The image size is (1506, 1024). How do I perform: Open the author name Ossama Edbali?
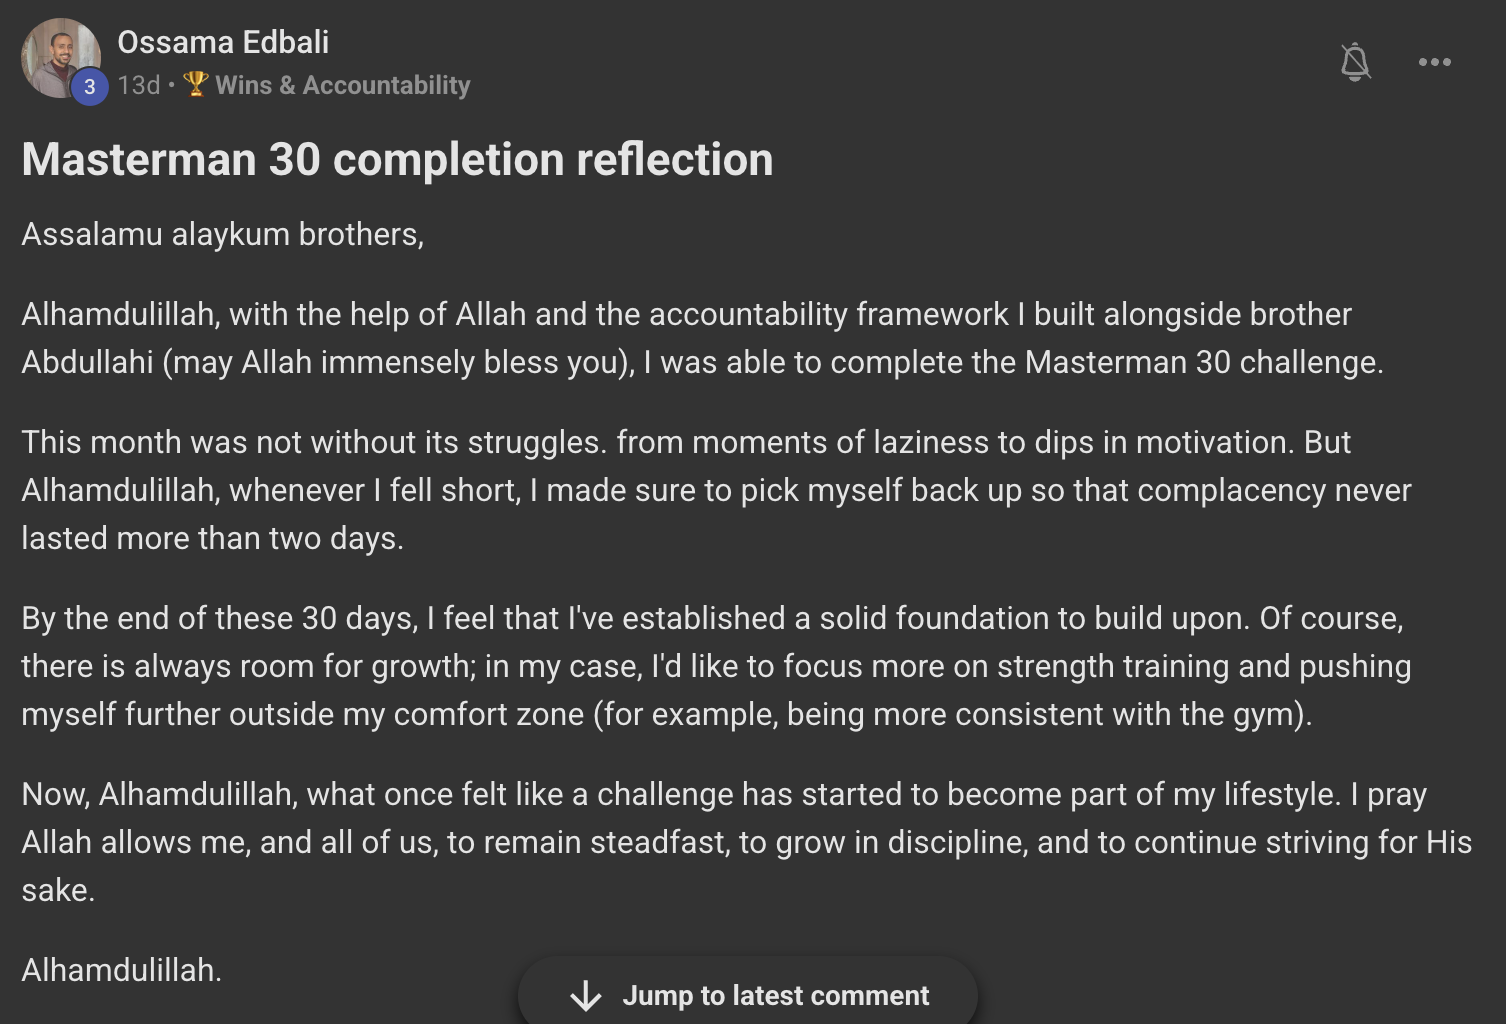(223, 42)
